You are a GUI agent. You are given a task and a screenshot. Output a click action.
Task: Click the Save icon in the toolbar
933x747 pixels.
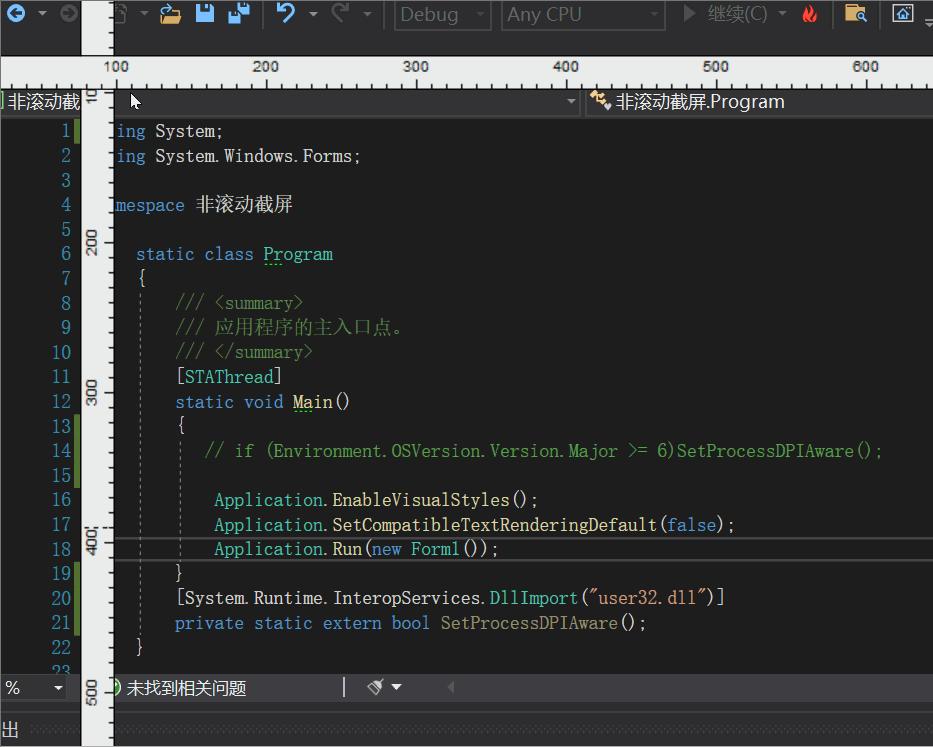coord(204,14)
